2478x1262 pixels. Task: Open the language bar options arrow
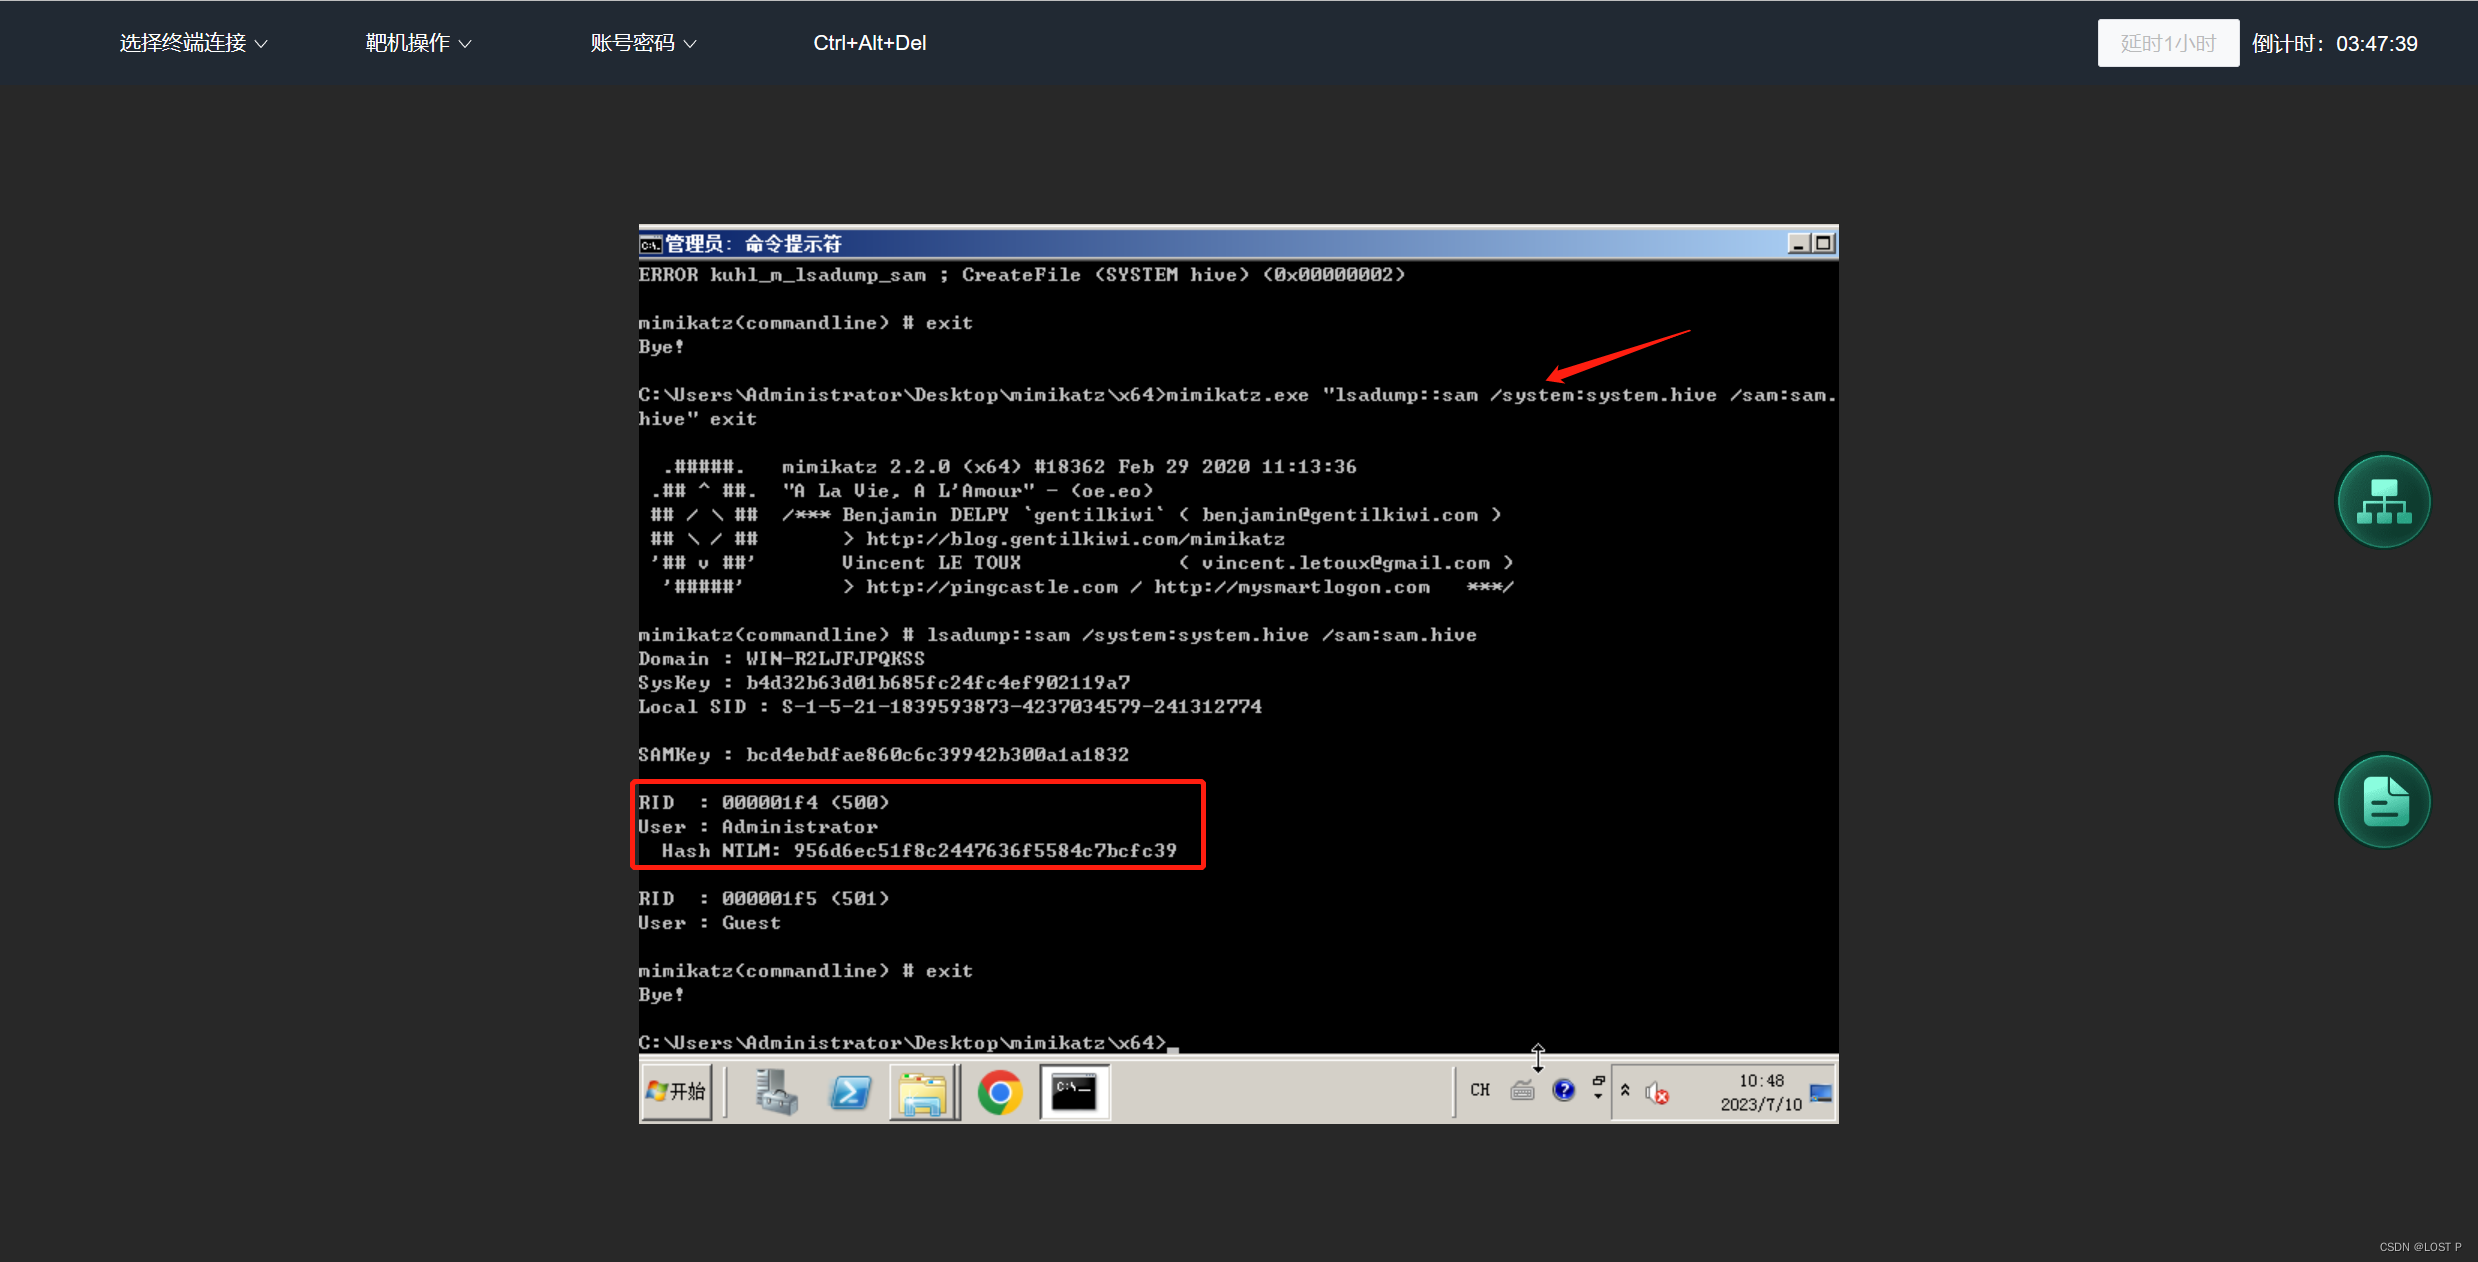tap(1598, 1097)
